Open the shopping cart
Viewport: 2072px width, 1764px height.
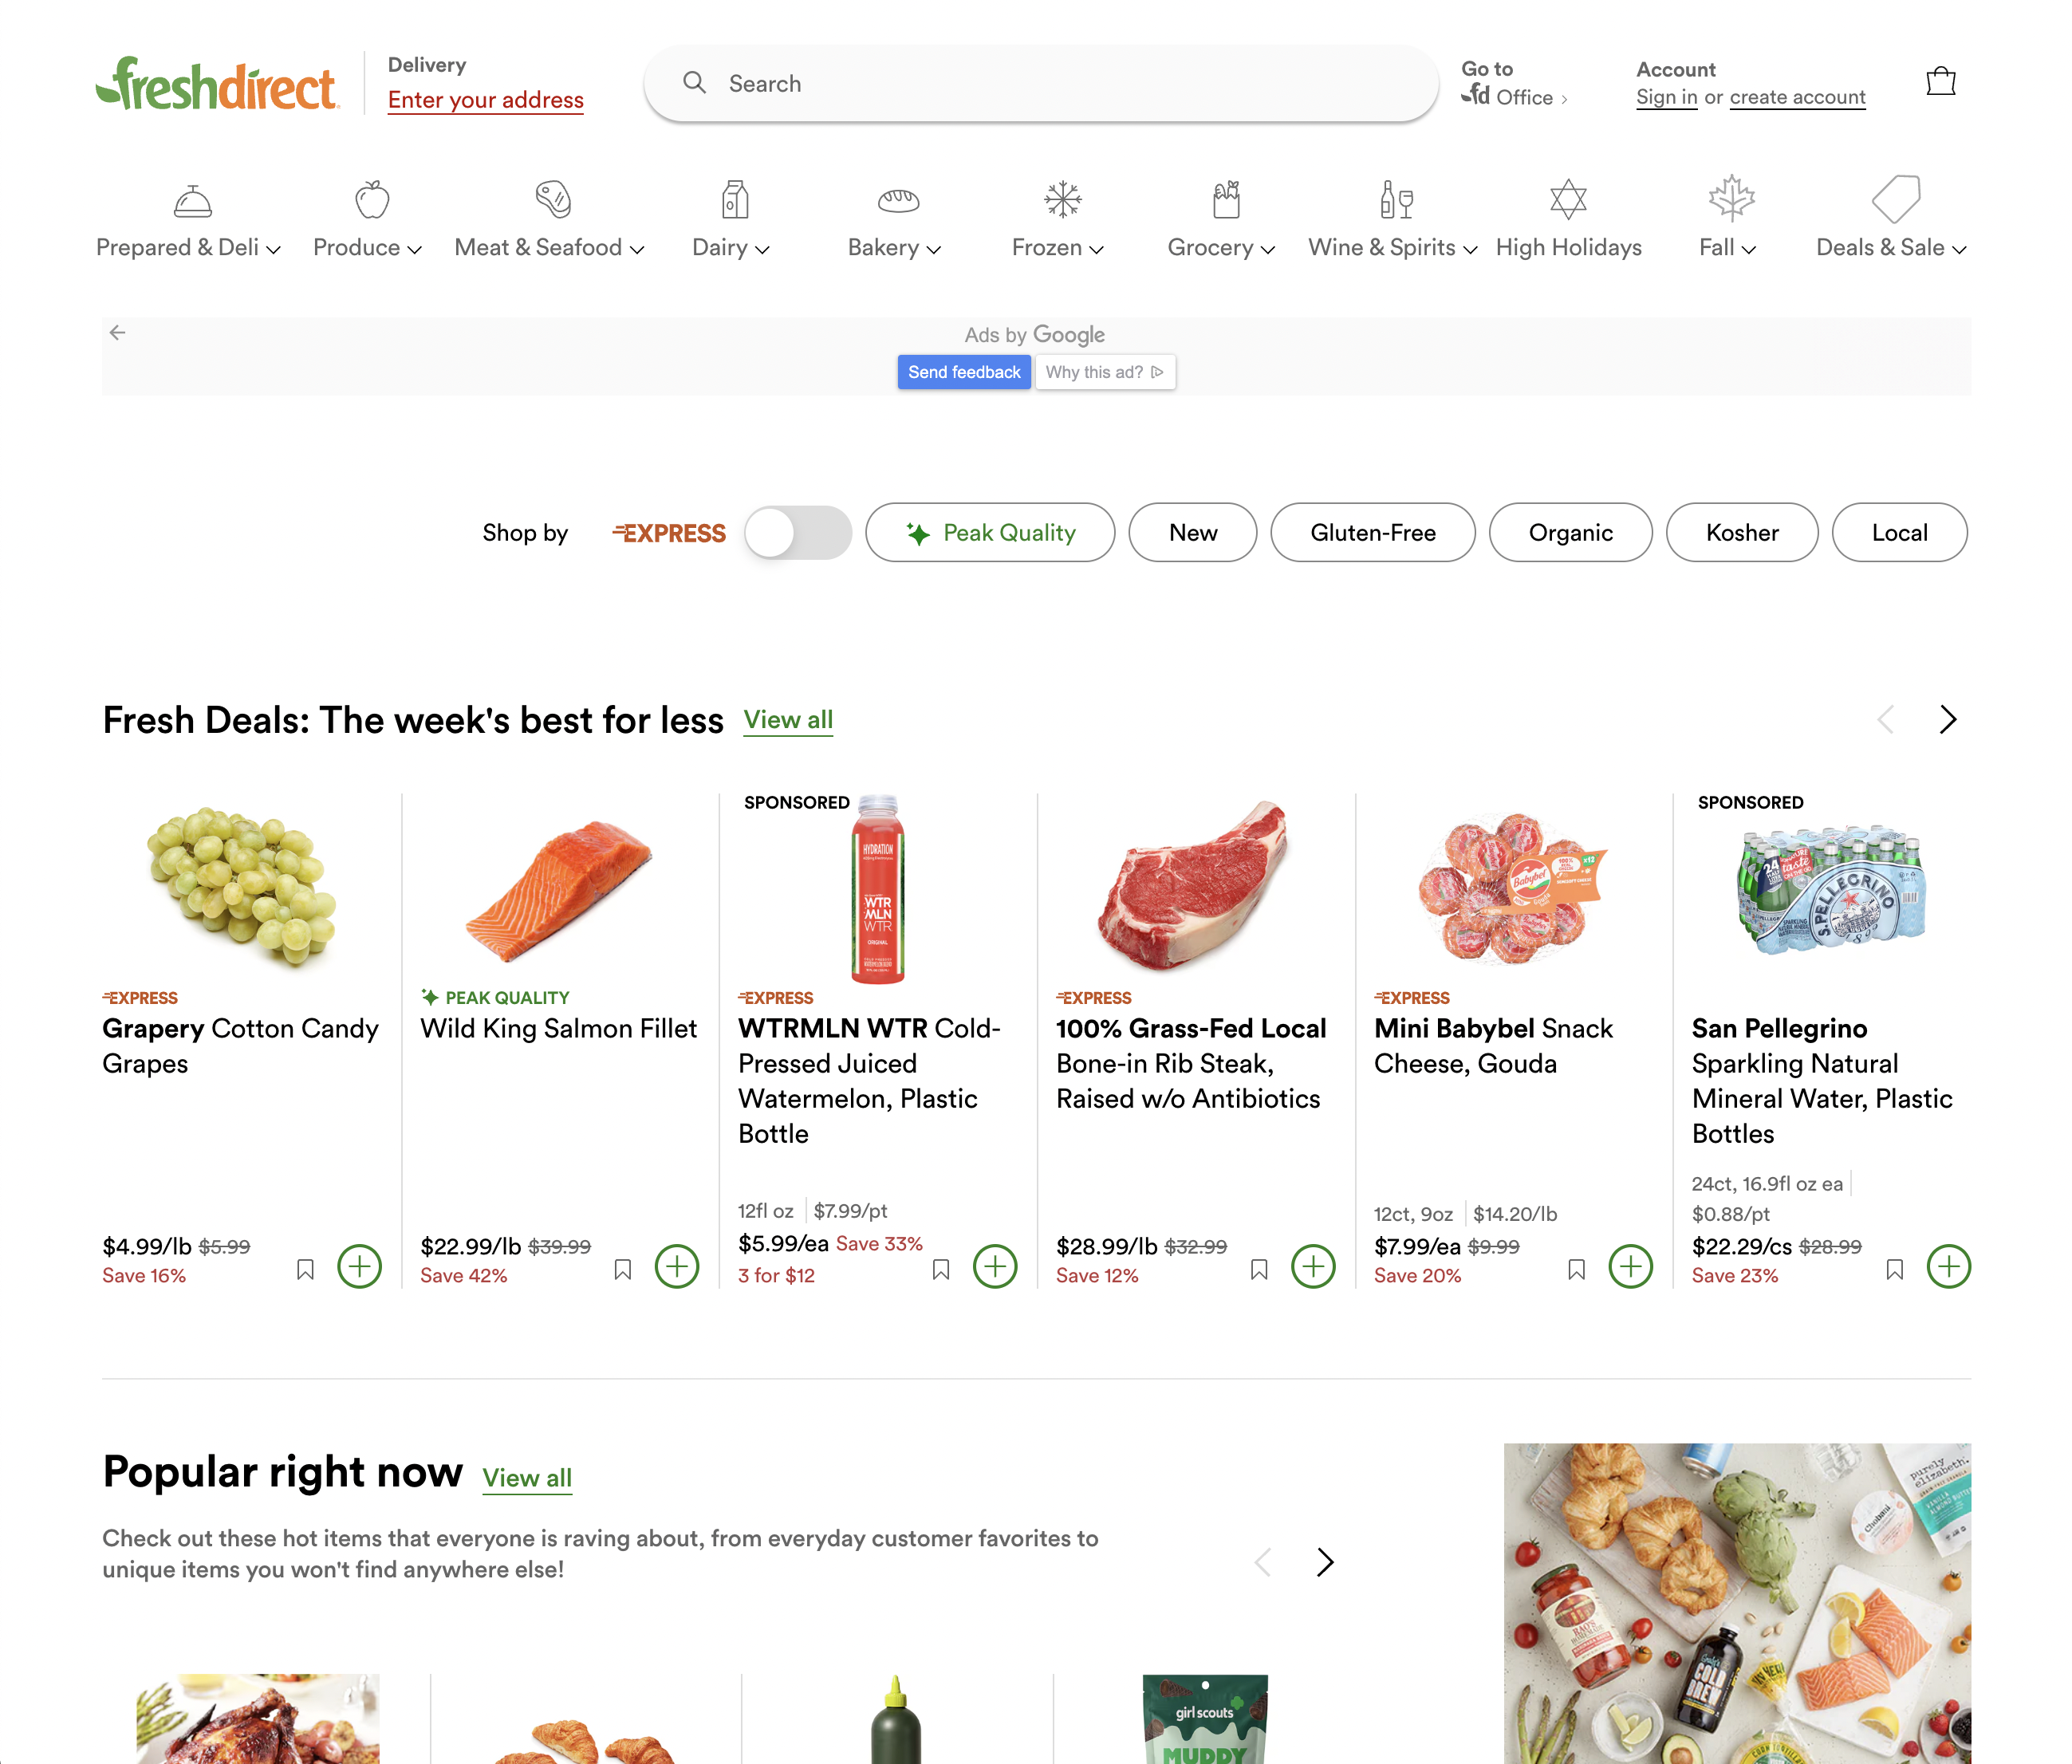[x=1941, y=82]
